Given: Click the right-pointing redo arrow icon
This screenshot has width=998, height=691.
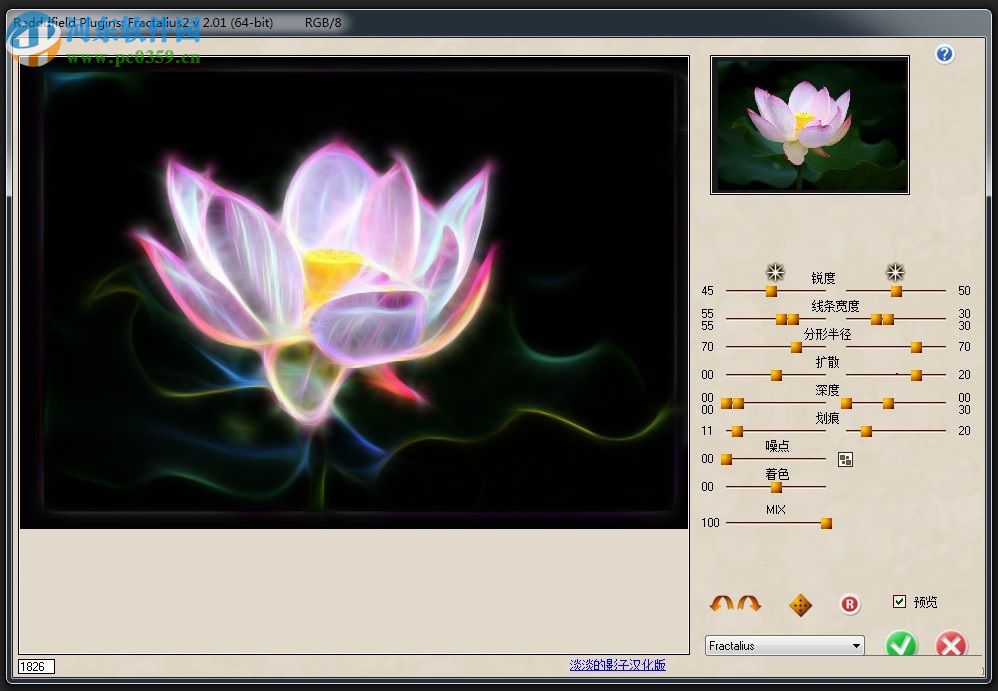Looking at the screenshot, I should [x=749, y=603].
